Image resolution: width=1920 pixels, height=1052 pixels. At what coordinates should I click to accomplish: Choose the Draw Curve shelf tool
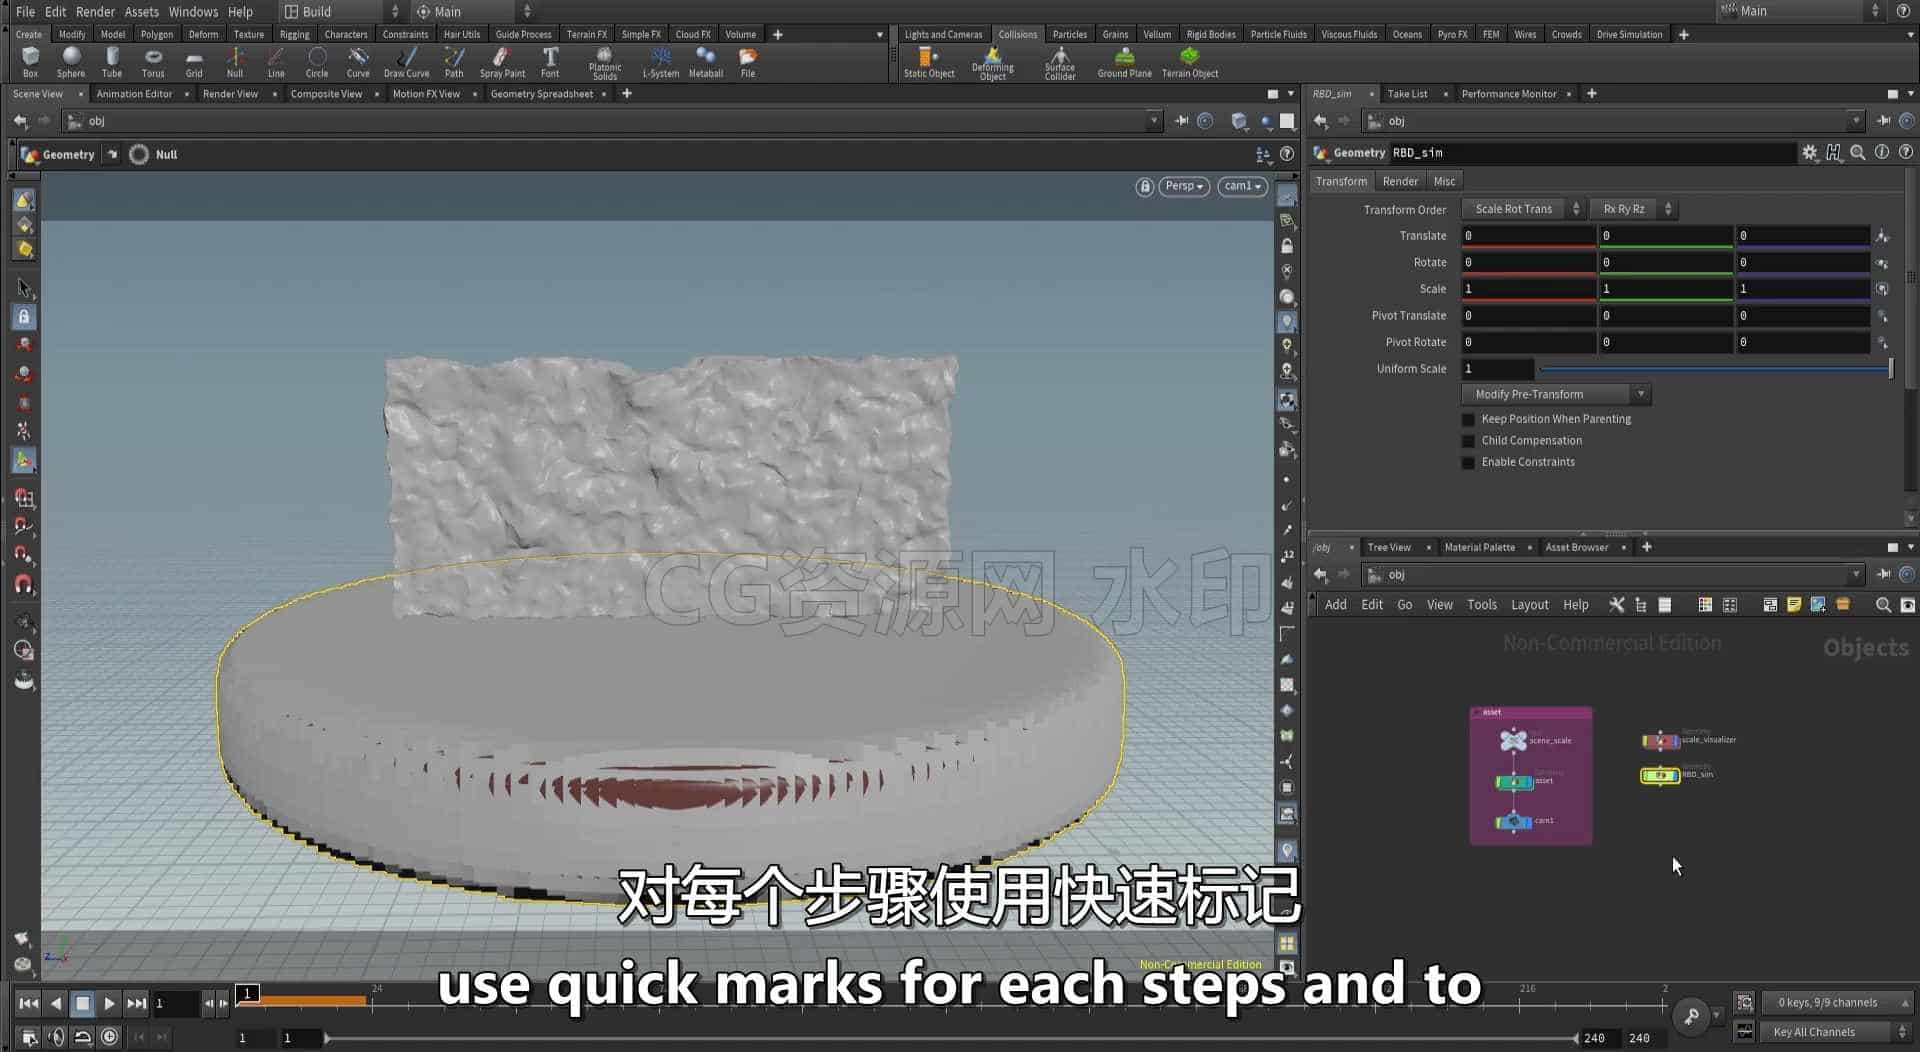coord(406,62)
